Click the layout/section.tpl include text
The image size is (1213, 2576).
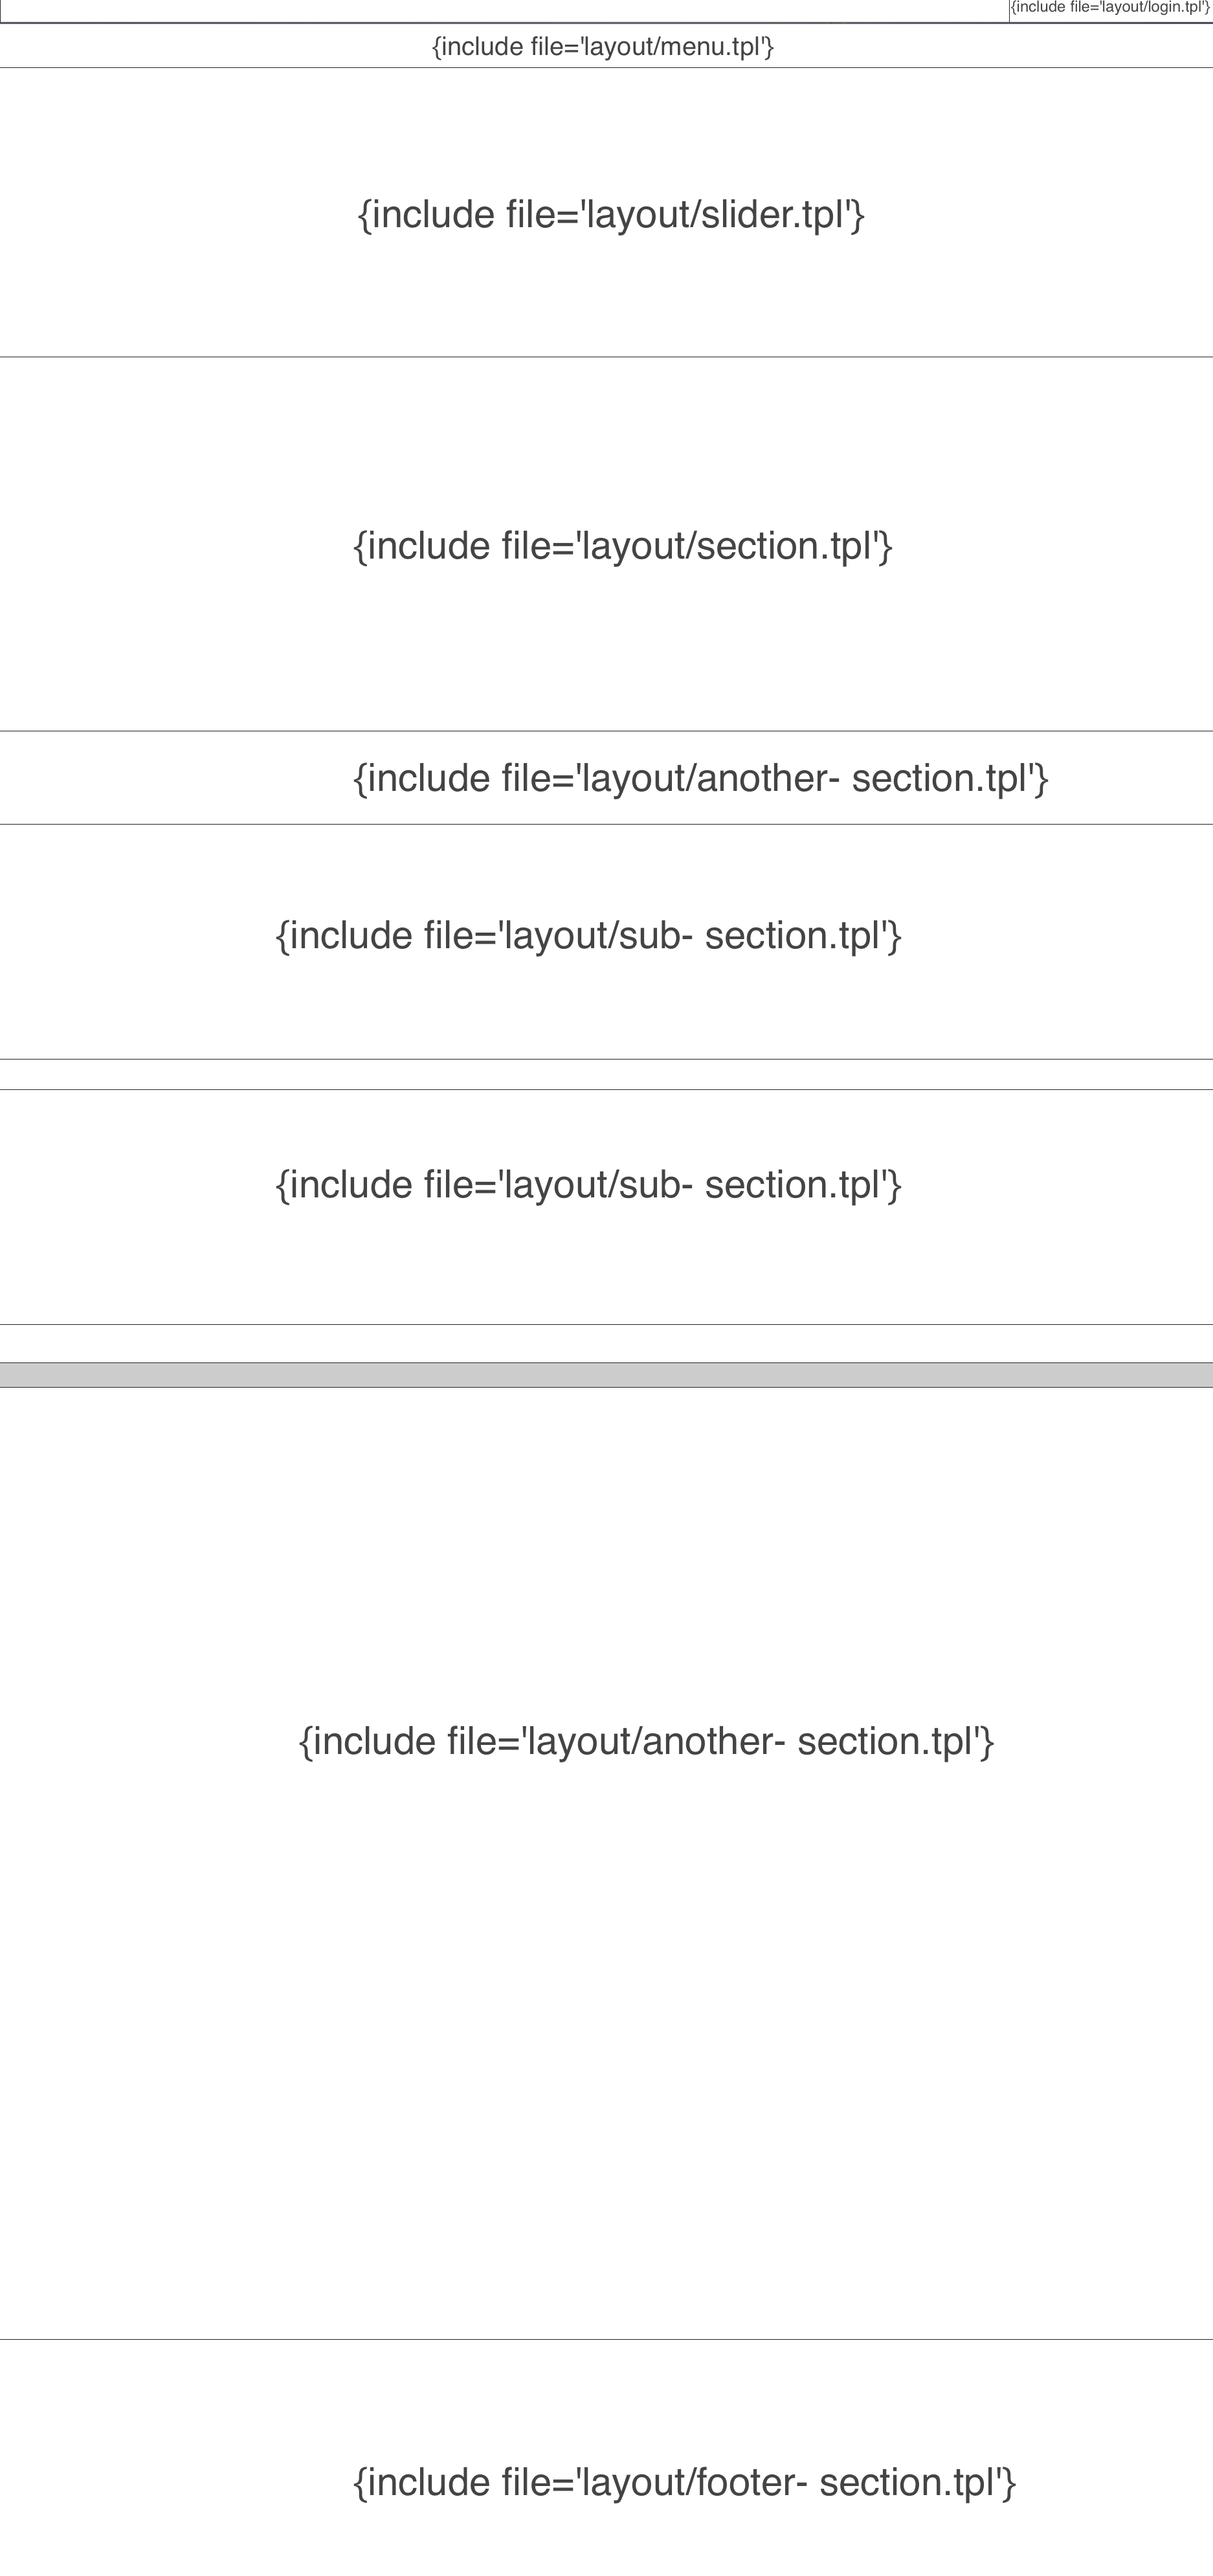click(622, 546)
